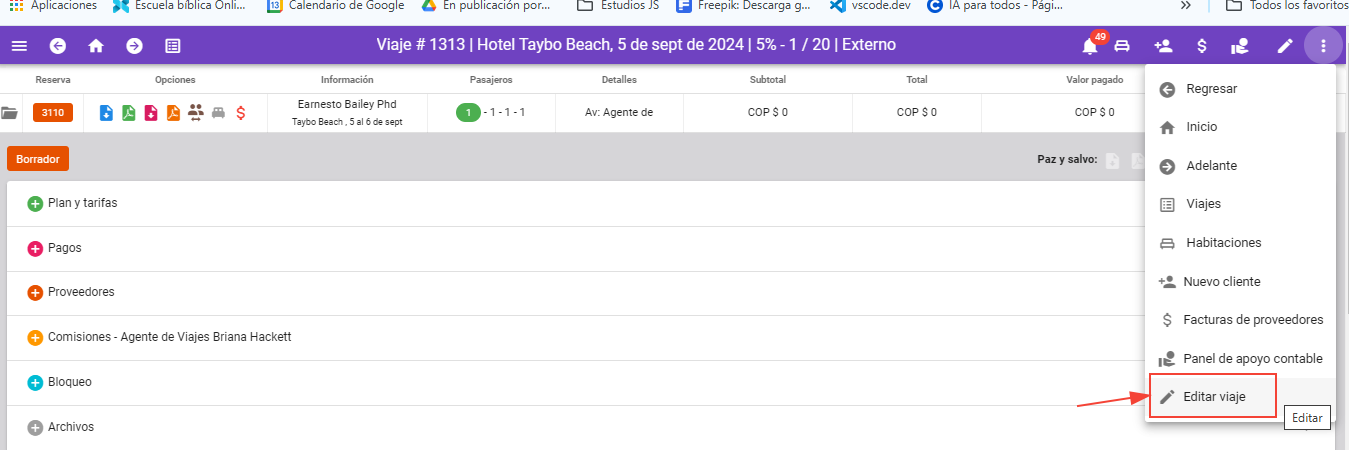This screenshot has width=1349, height=450.
Task: Click the three-dot more options button
Action: (1323, 46)
